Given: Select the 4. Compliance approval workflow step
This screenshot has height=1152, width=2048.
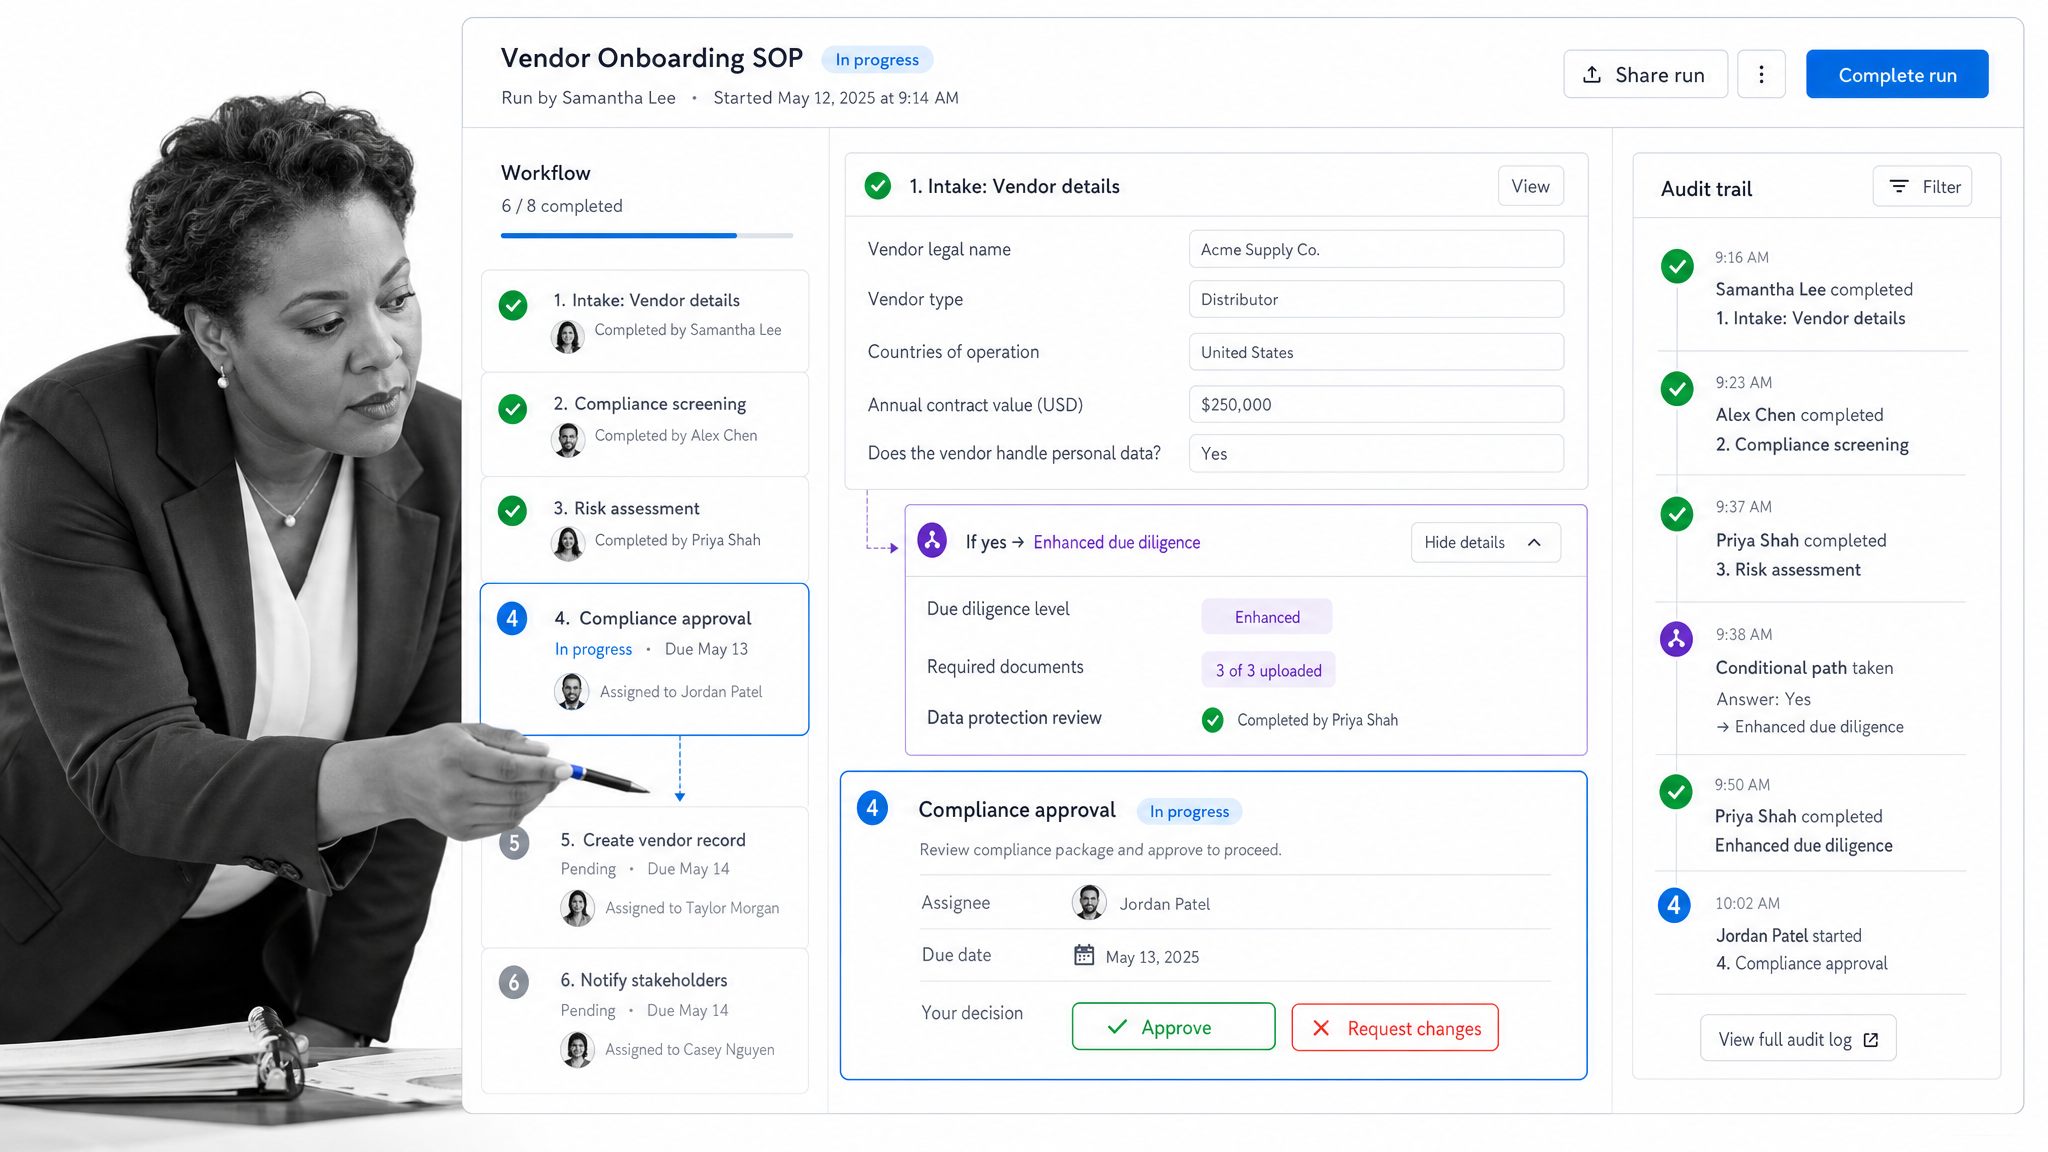Looking at the screenshot, I should coord(645,659).
